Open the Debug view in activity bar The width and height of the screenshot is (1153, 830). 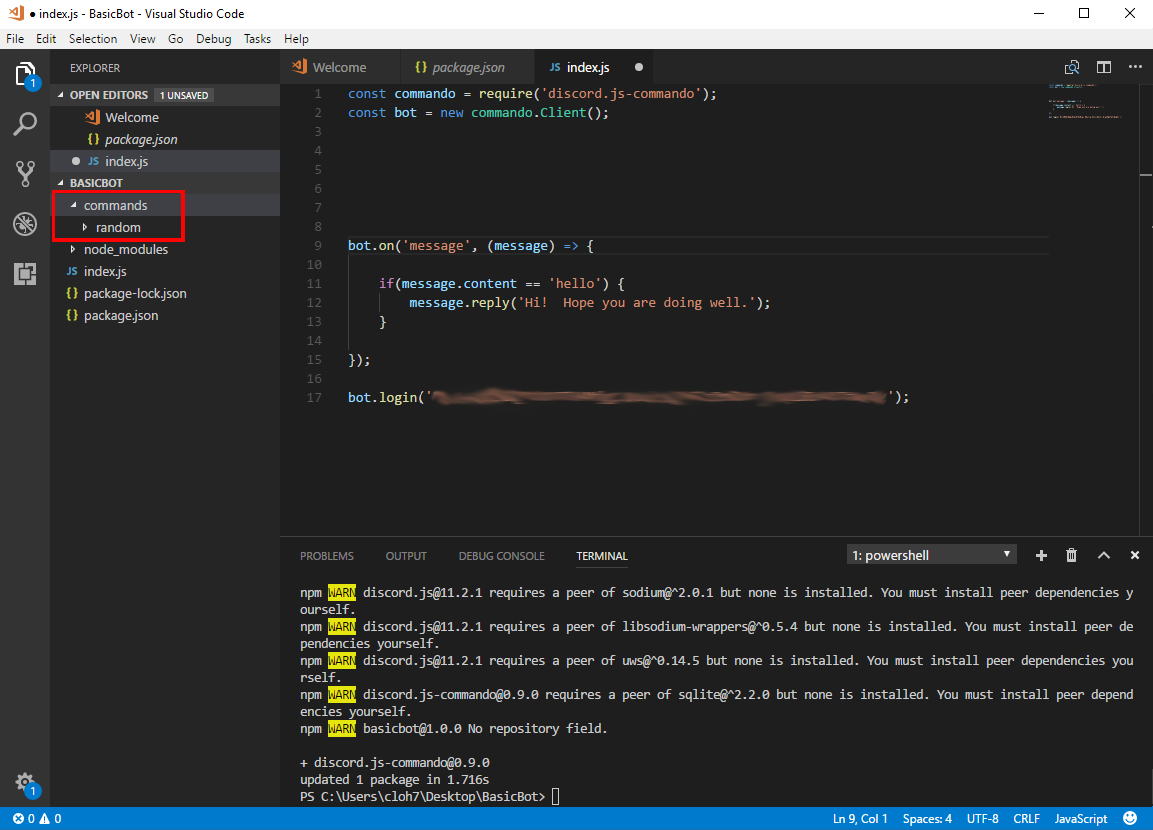tap(25, 223)
